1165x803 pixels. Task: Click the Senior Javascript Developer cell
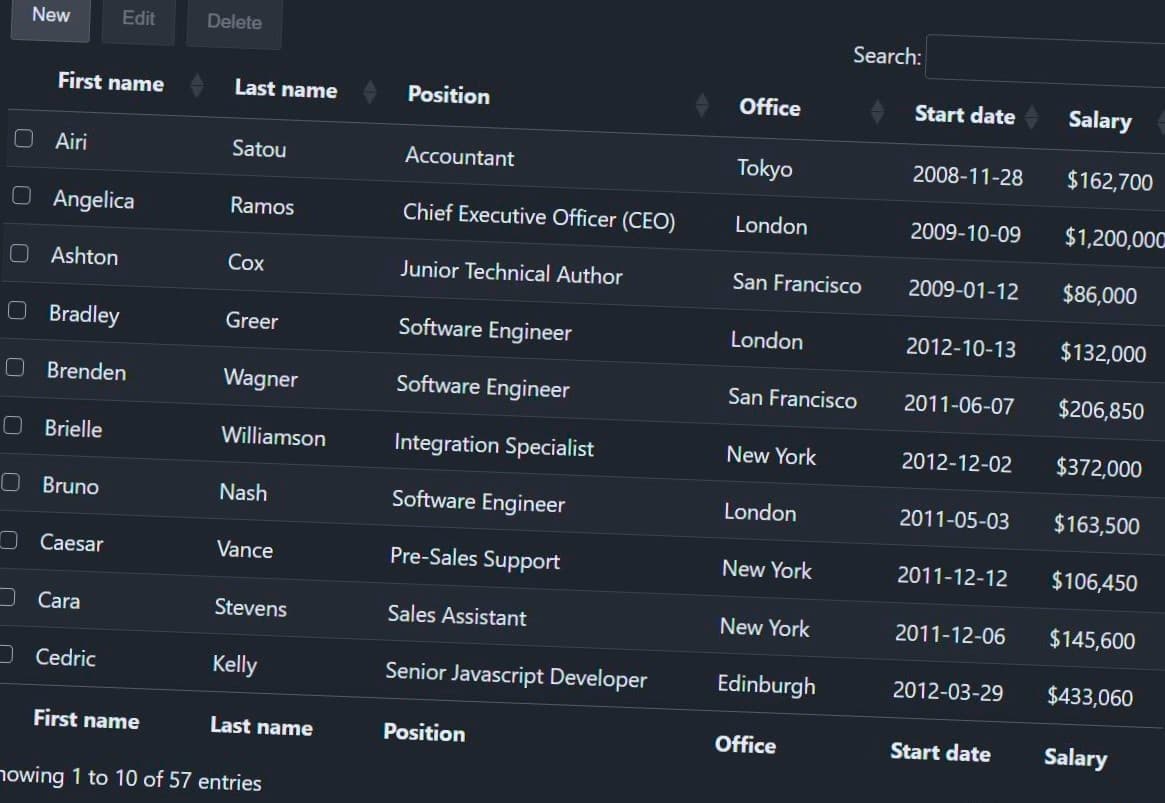coord(516,675)
